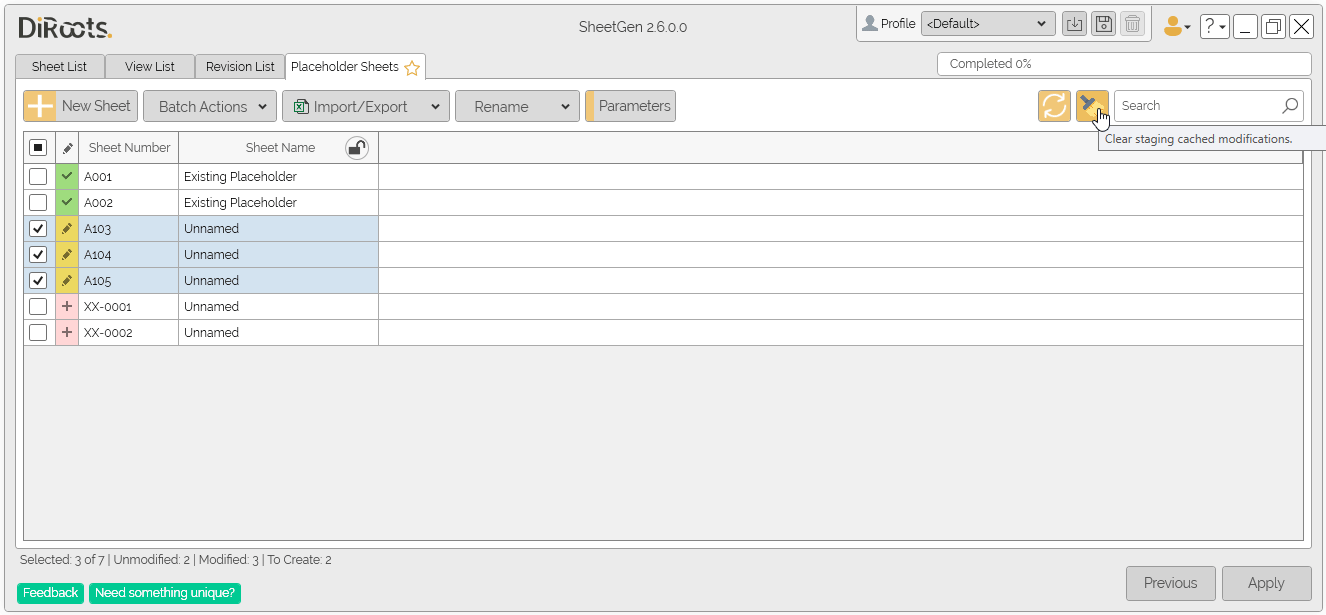Save the current profile icon
This screenshot has height=615, width=1326.
point(1103,25)
